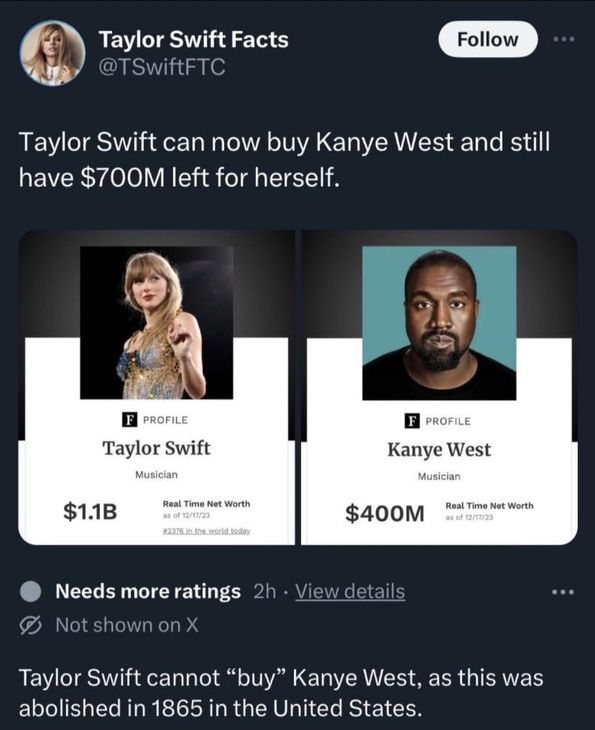Image resolution: width=595 pixels, height=730 pixels.
Task: Open community note three-dot menu
Action: pyautogui.click(x=563, y=592)
